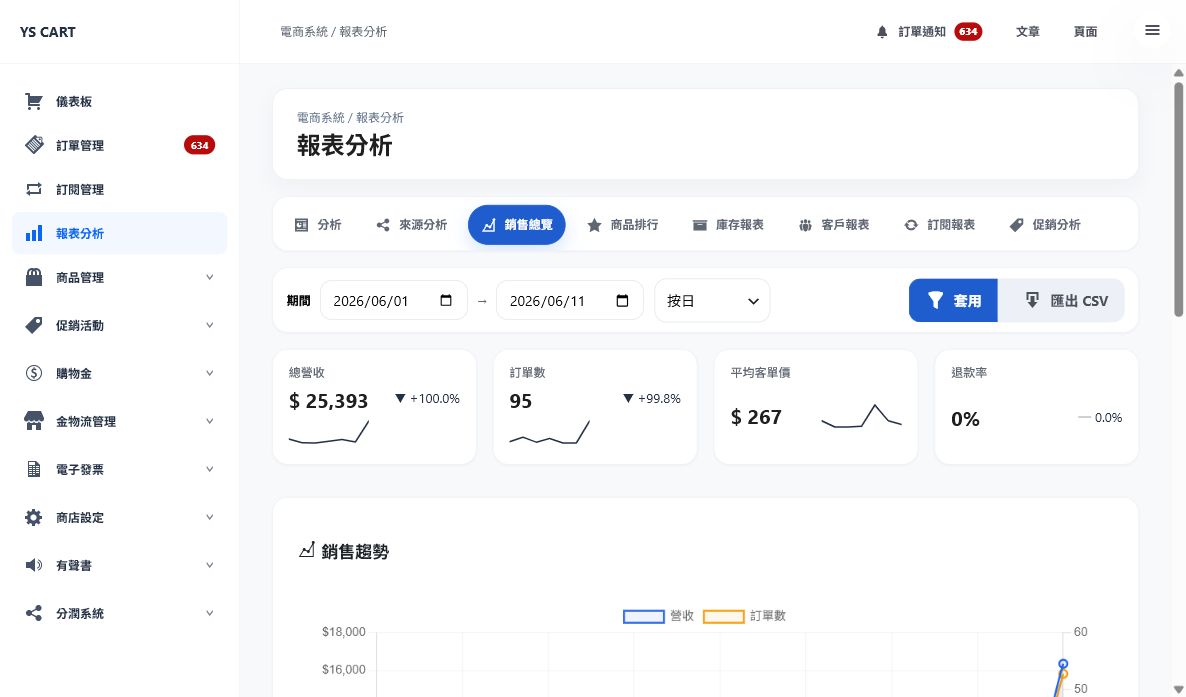Click the 分潤系統 share icon in sidebar

[x=34, y=613]
